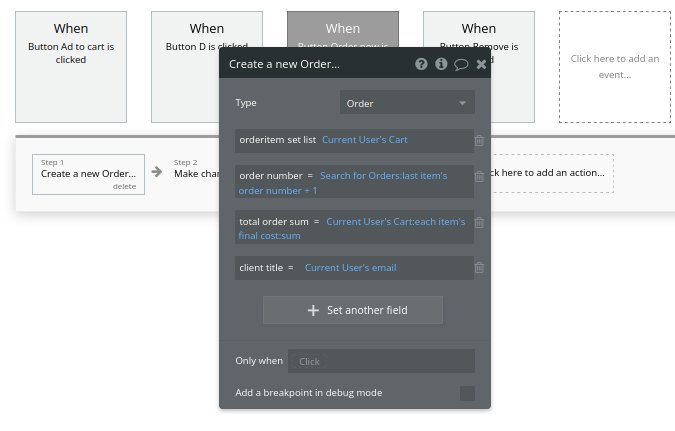This screenshot has width=675, height=431.
Task: Click here to add an event
Action: tap(614, 66)
